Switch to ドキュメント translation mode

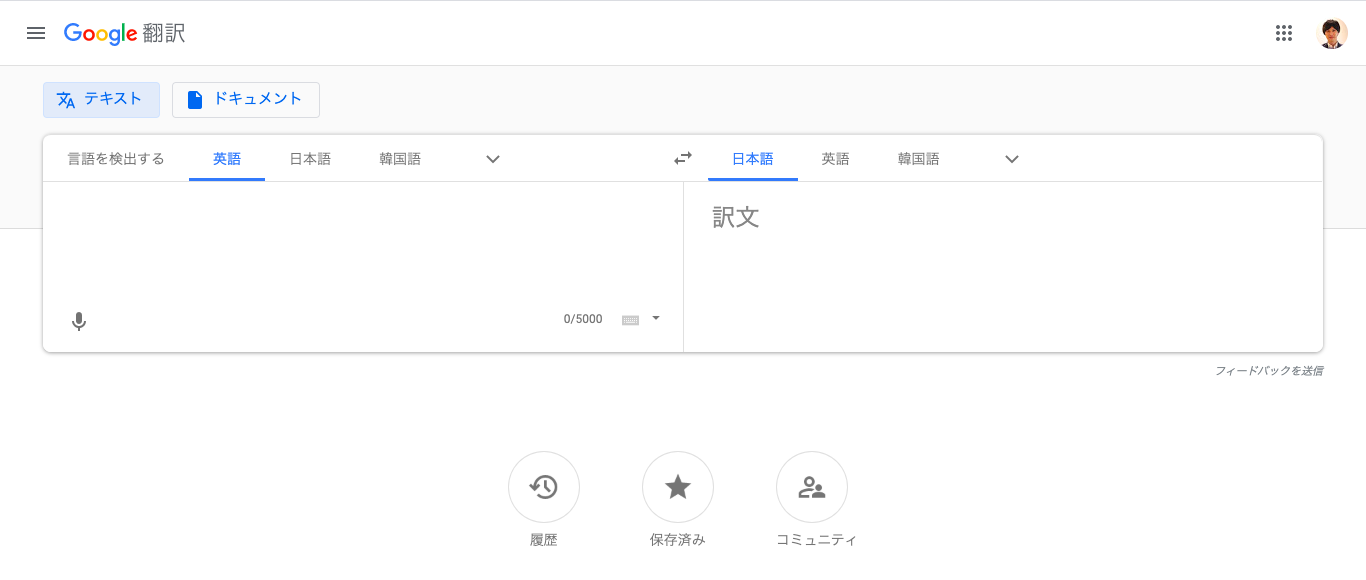click(x=246, y=99)
